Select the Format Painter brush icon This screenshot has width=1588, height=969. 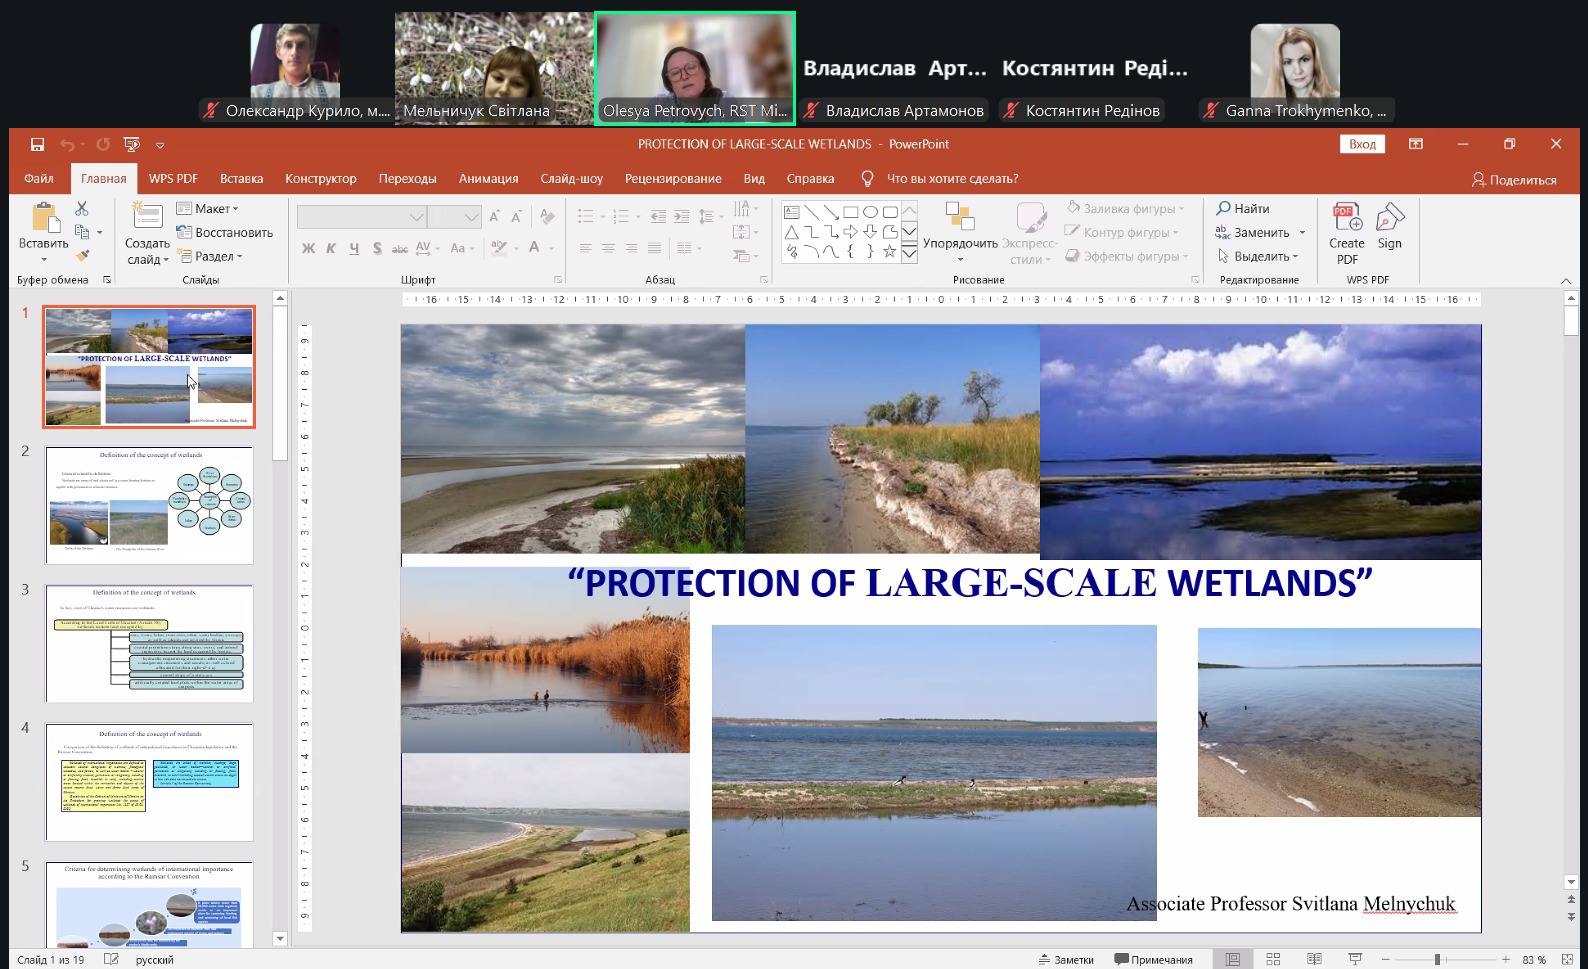pyautogui.click(x=82, y=256)
